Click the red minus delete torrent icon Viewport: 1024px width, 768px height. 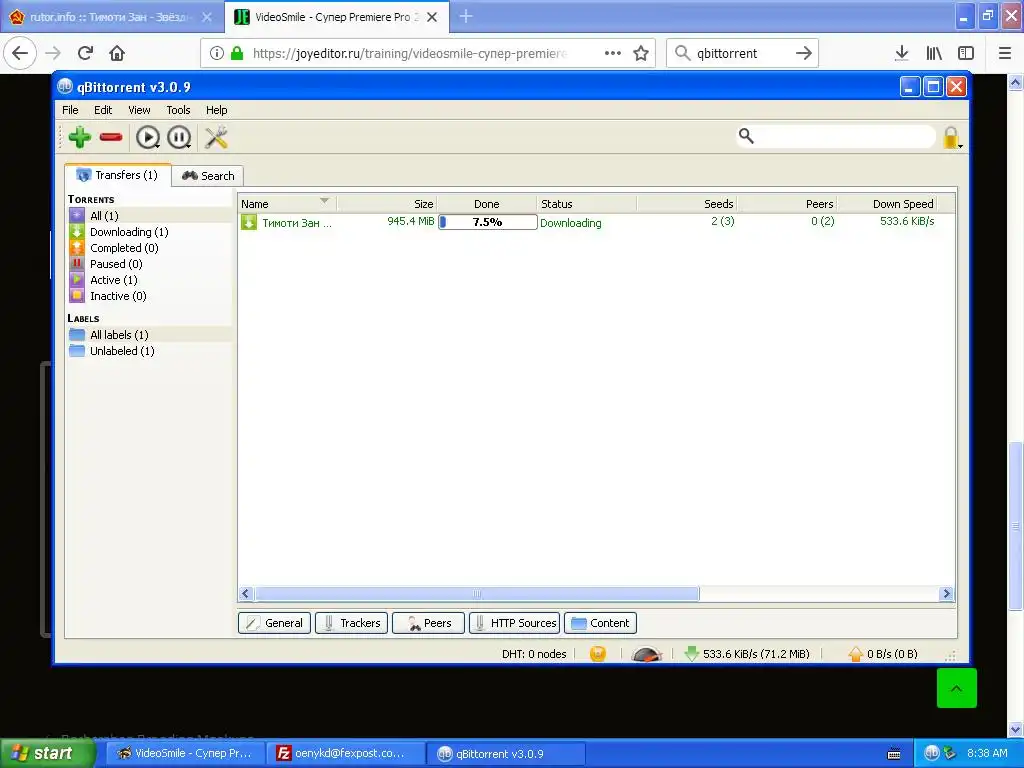(x=111, y=137)
